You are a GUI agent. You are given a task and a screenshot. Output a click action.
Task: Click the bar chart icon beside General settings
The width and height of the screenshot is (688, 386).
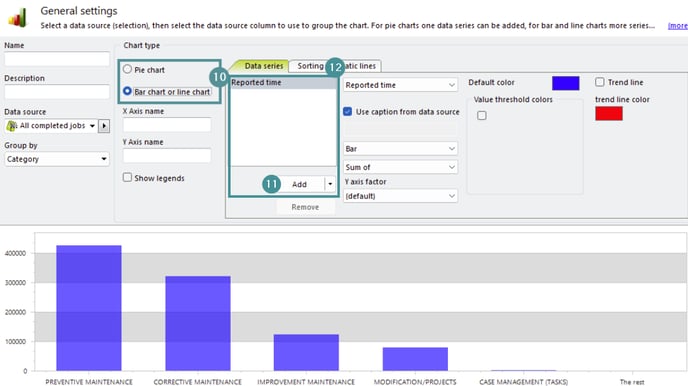click(x=18, y=18)
